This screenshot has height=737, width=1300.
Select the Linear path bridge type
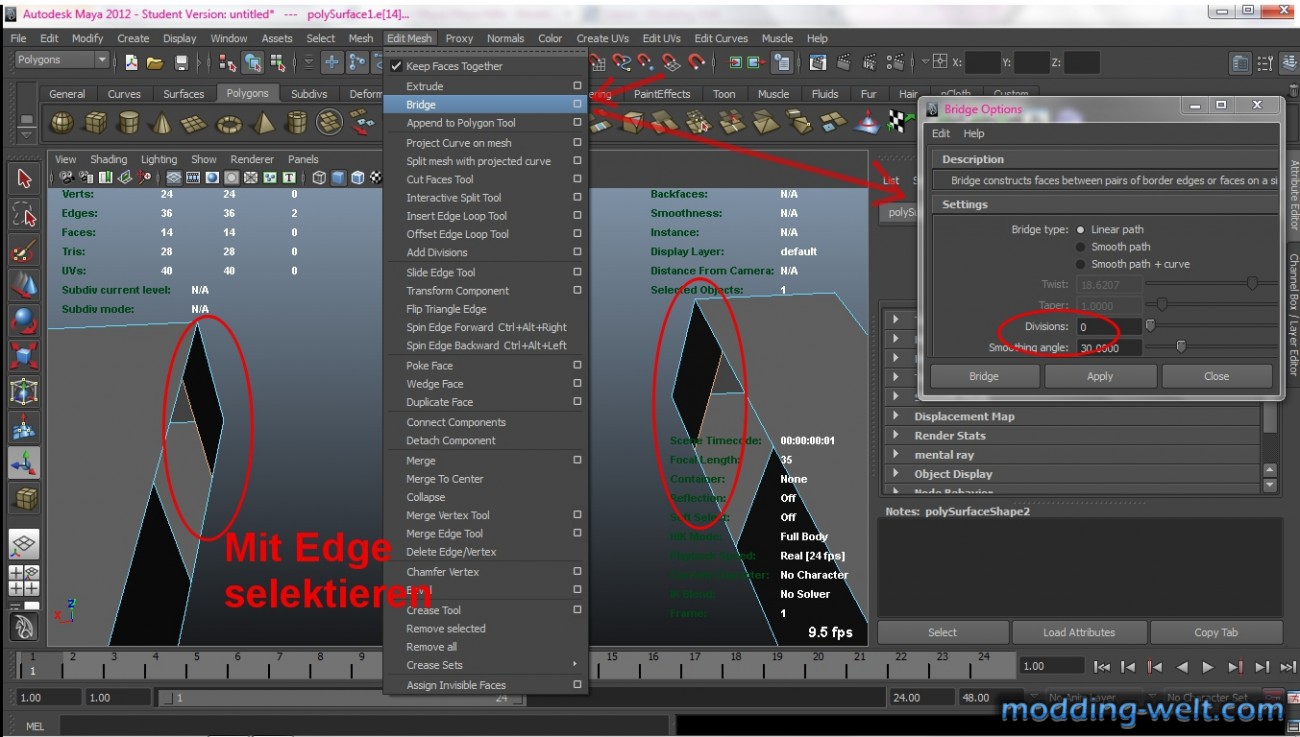[x=1081, y=229]
